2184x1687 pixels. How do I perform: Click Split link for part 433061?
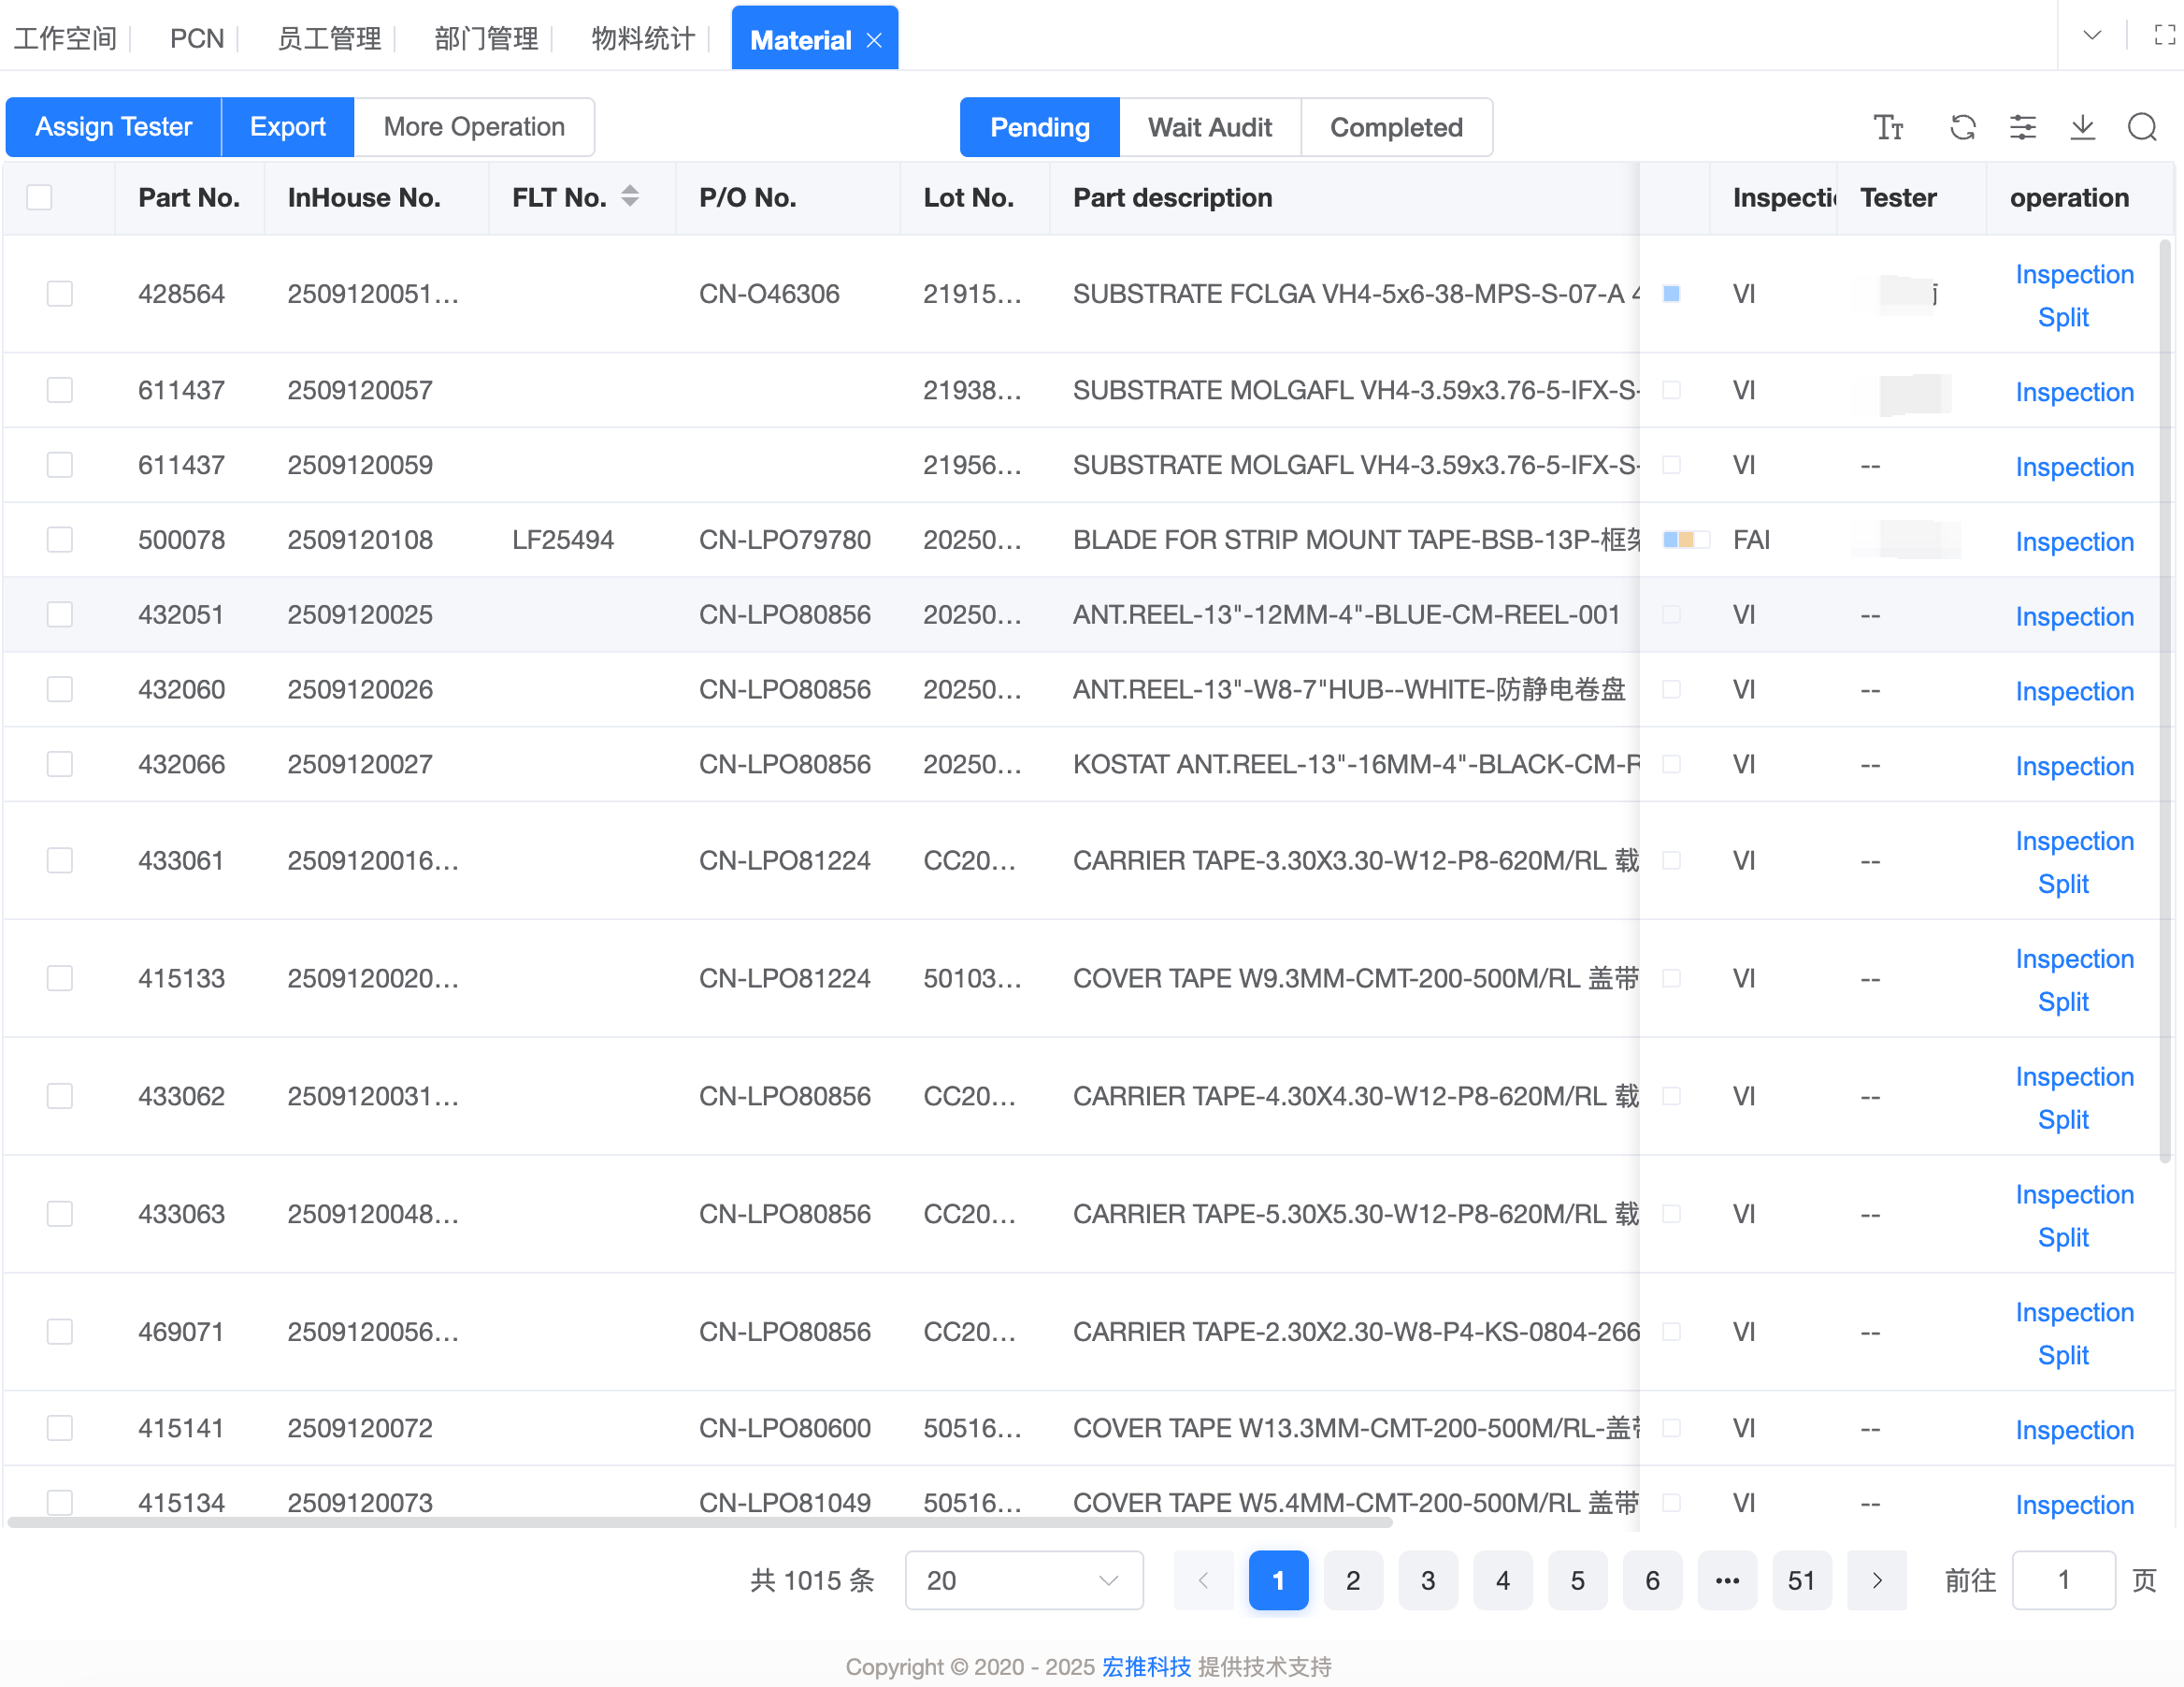coord(2062,884)
